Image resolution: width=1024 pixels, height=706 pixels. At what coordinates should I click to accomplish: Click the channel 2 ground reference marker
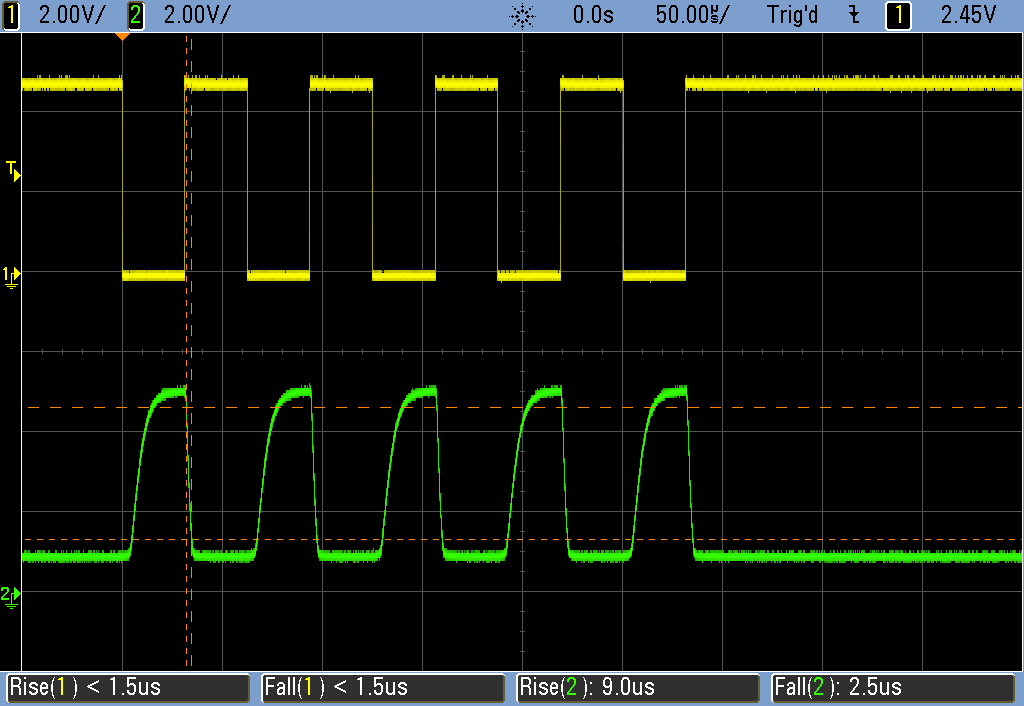coord(12,596)
